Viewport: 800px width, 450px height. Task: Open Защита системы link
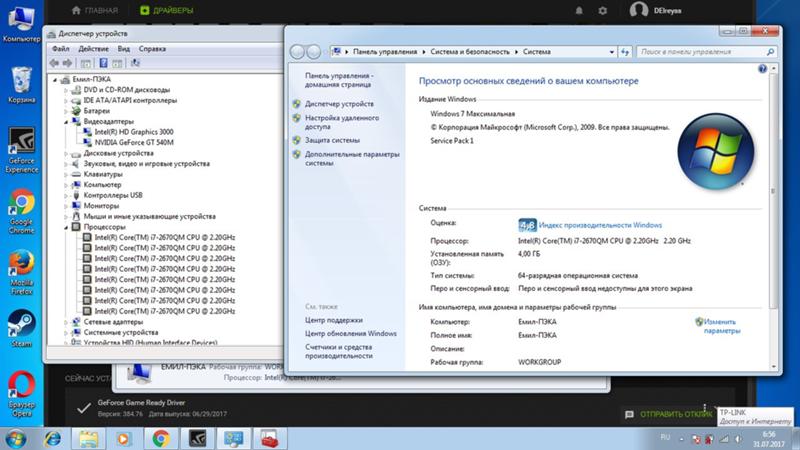pyautogui.click(x=332, y=140)
